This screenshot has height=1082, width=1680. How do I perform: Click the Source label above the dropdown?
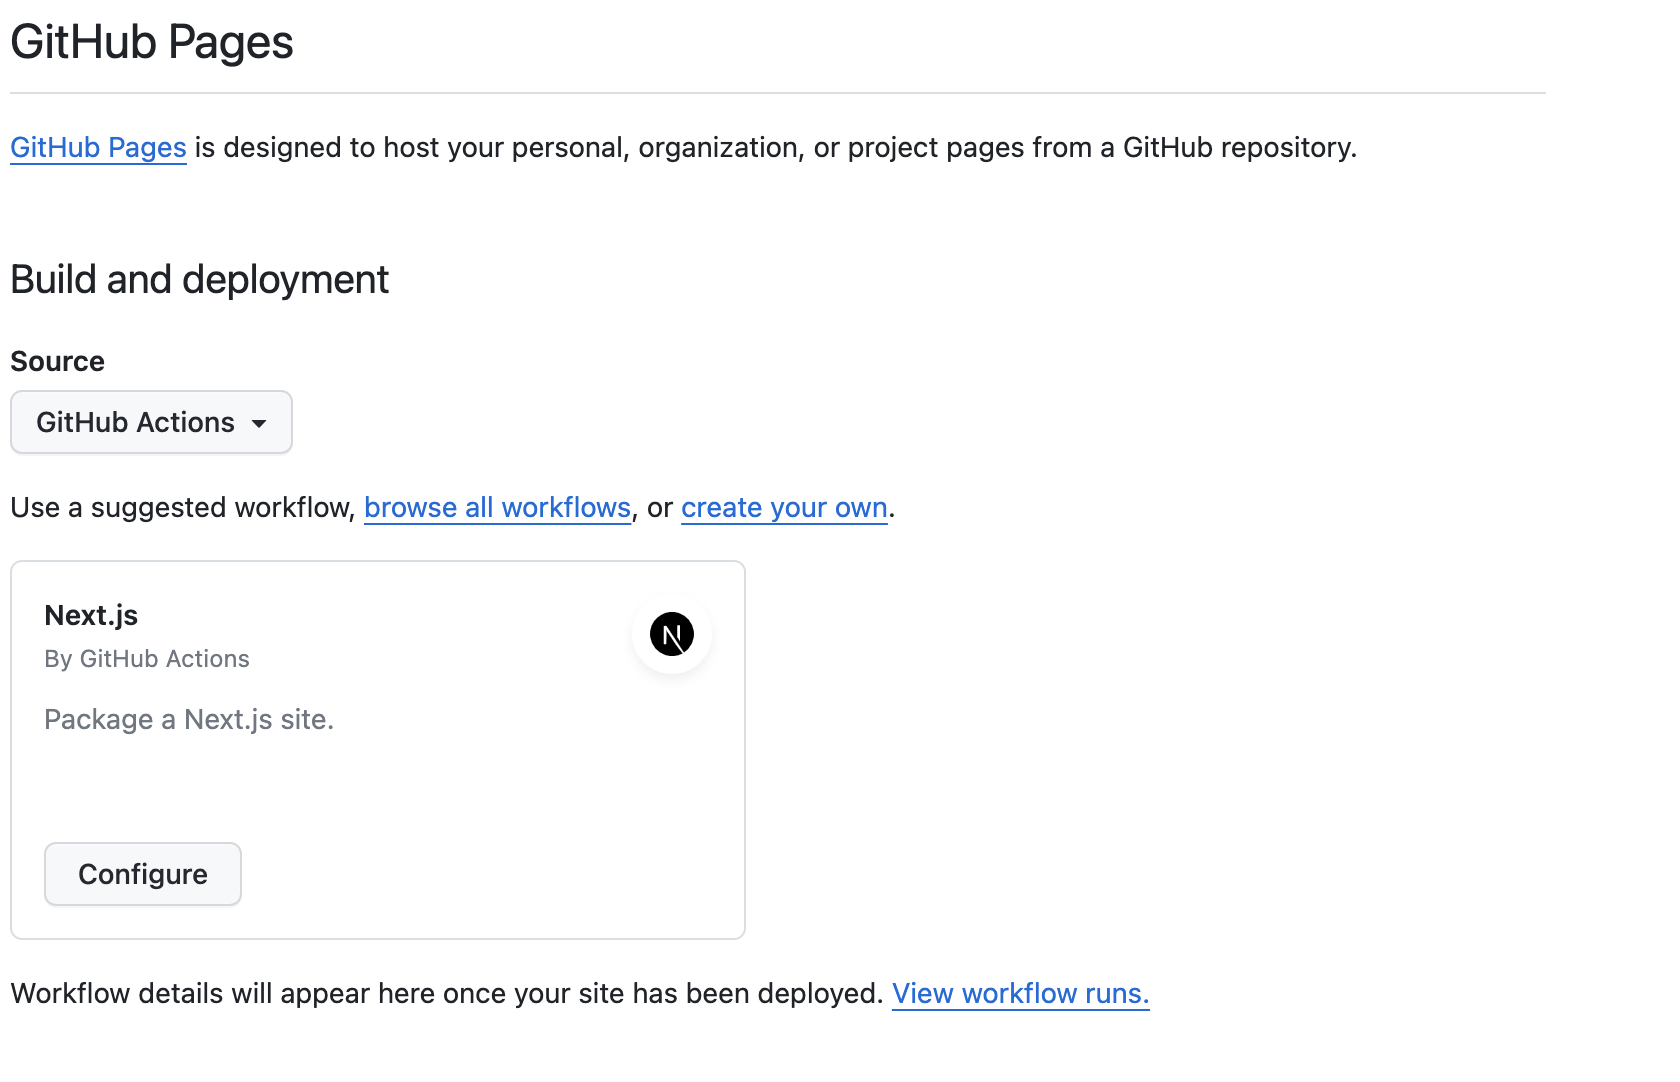pos(56,361)
